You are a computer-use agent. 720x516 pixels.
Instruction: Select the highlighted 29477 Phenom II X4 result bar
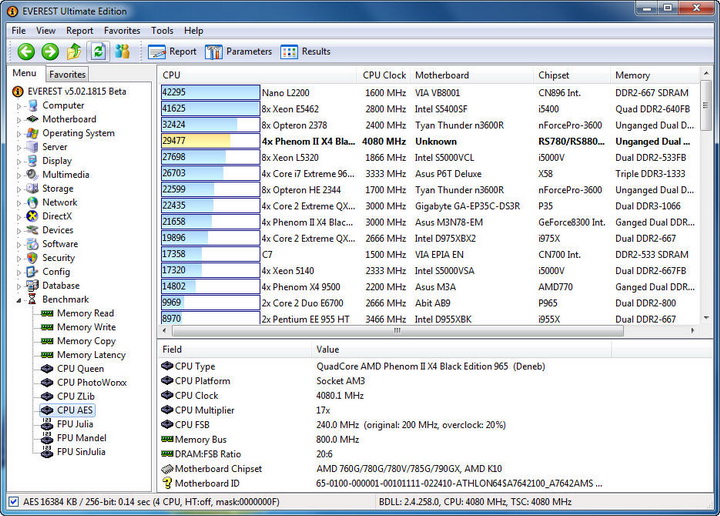[210, 141]
